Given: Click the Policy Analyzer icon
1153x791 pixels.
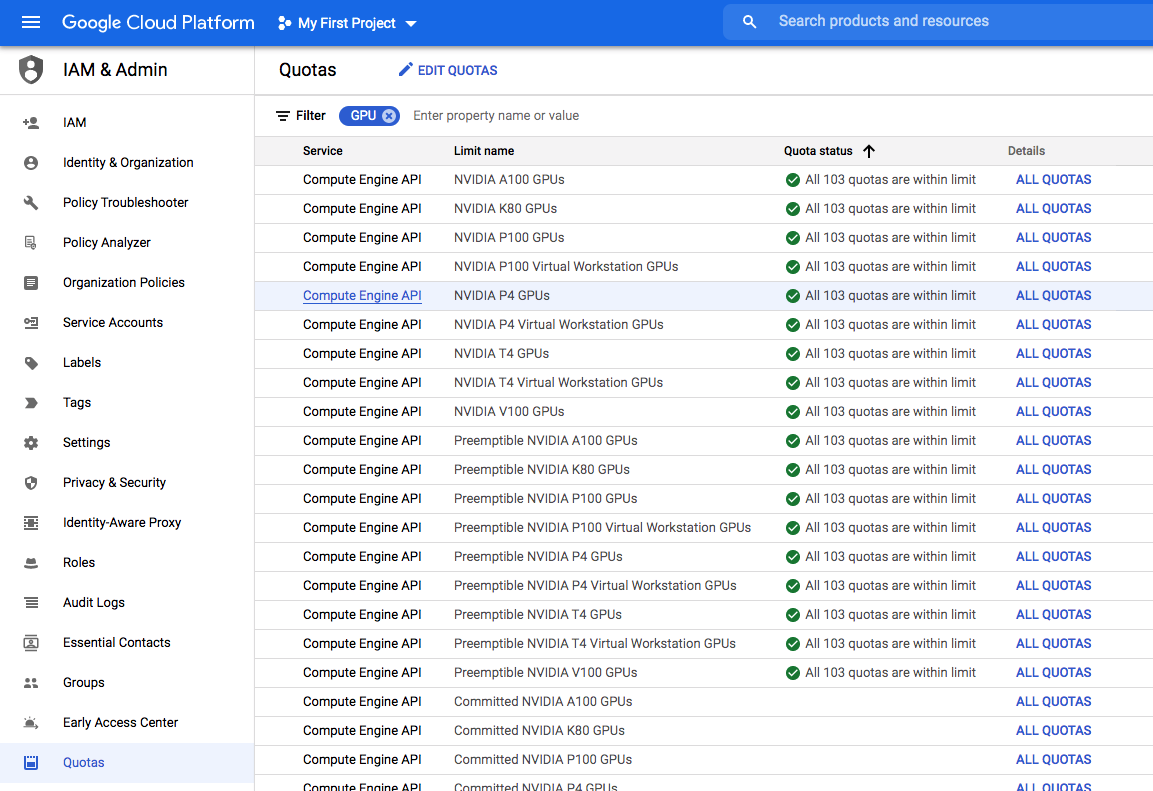Looking at the screenshot, I should 31,243.
